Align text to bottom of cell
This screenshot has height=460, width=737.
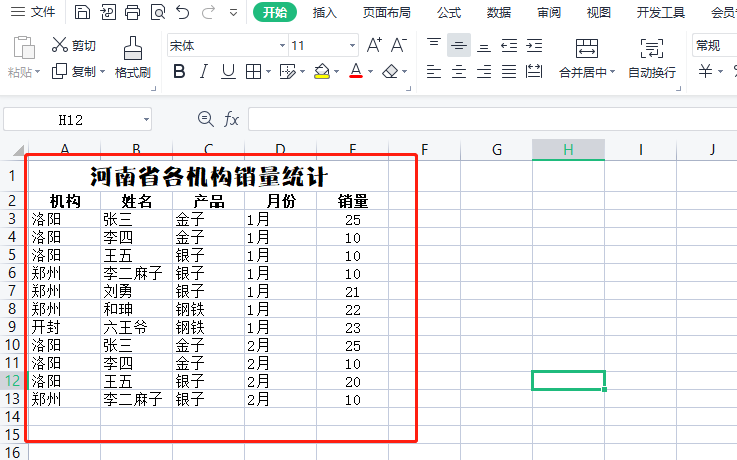click(484, 46)
